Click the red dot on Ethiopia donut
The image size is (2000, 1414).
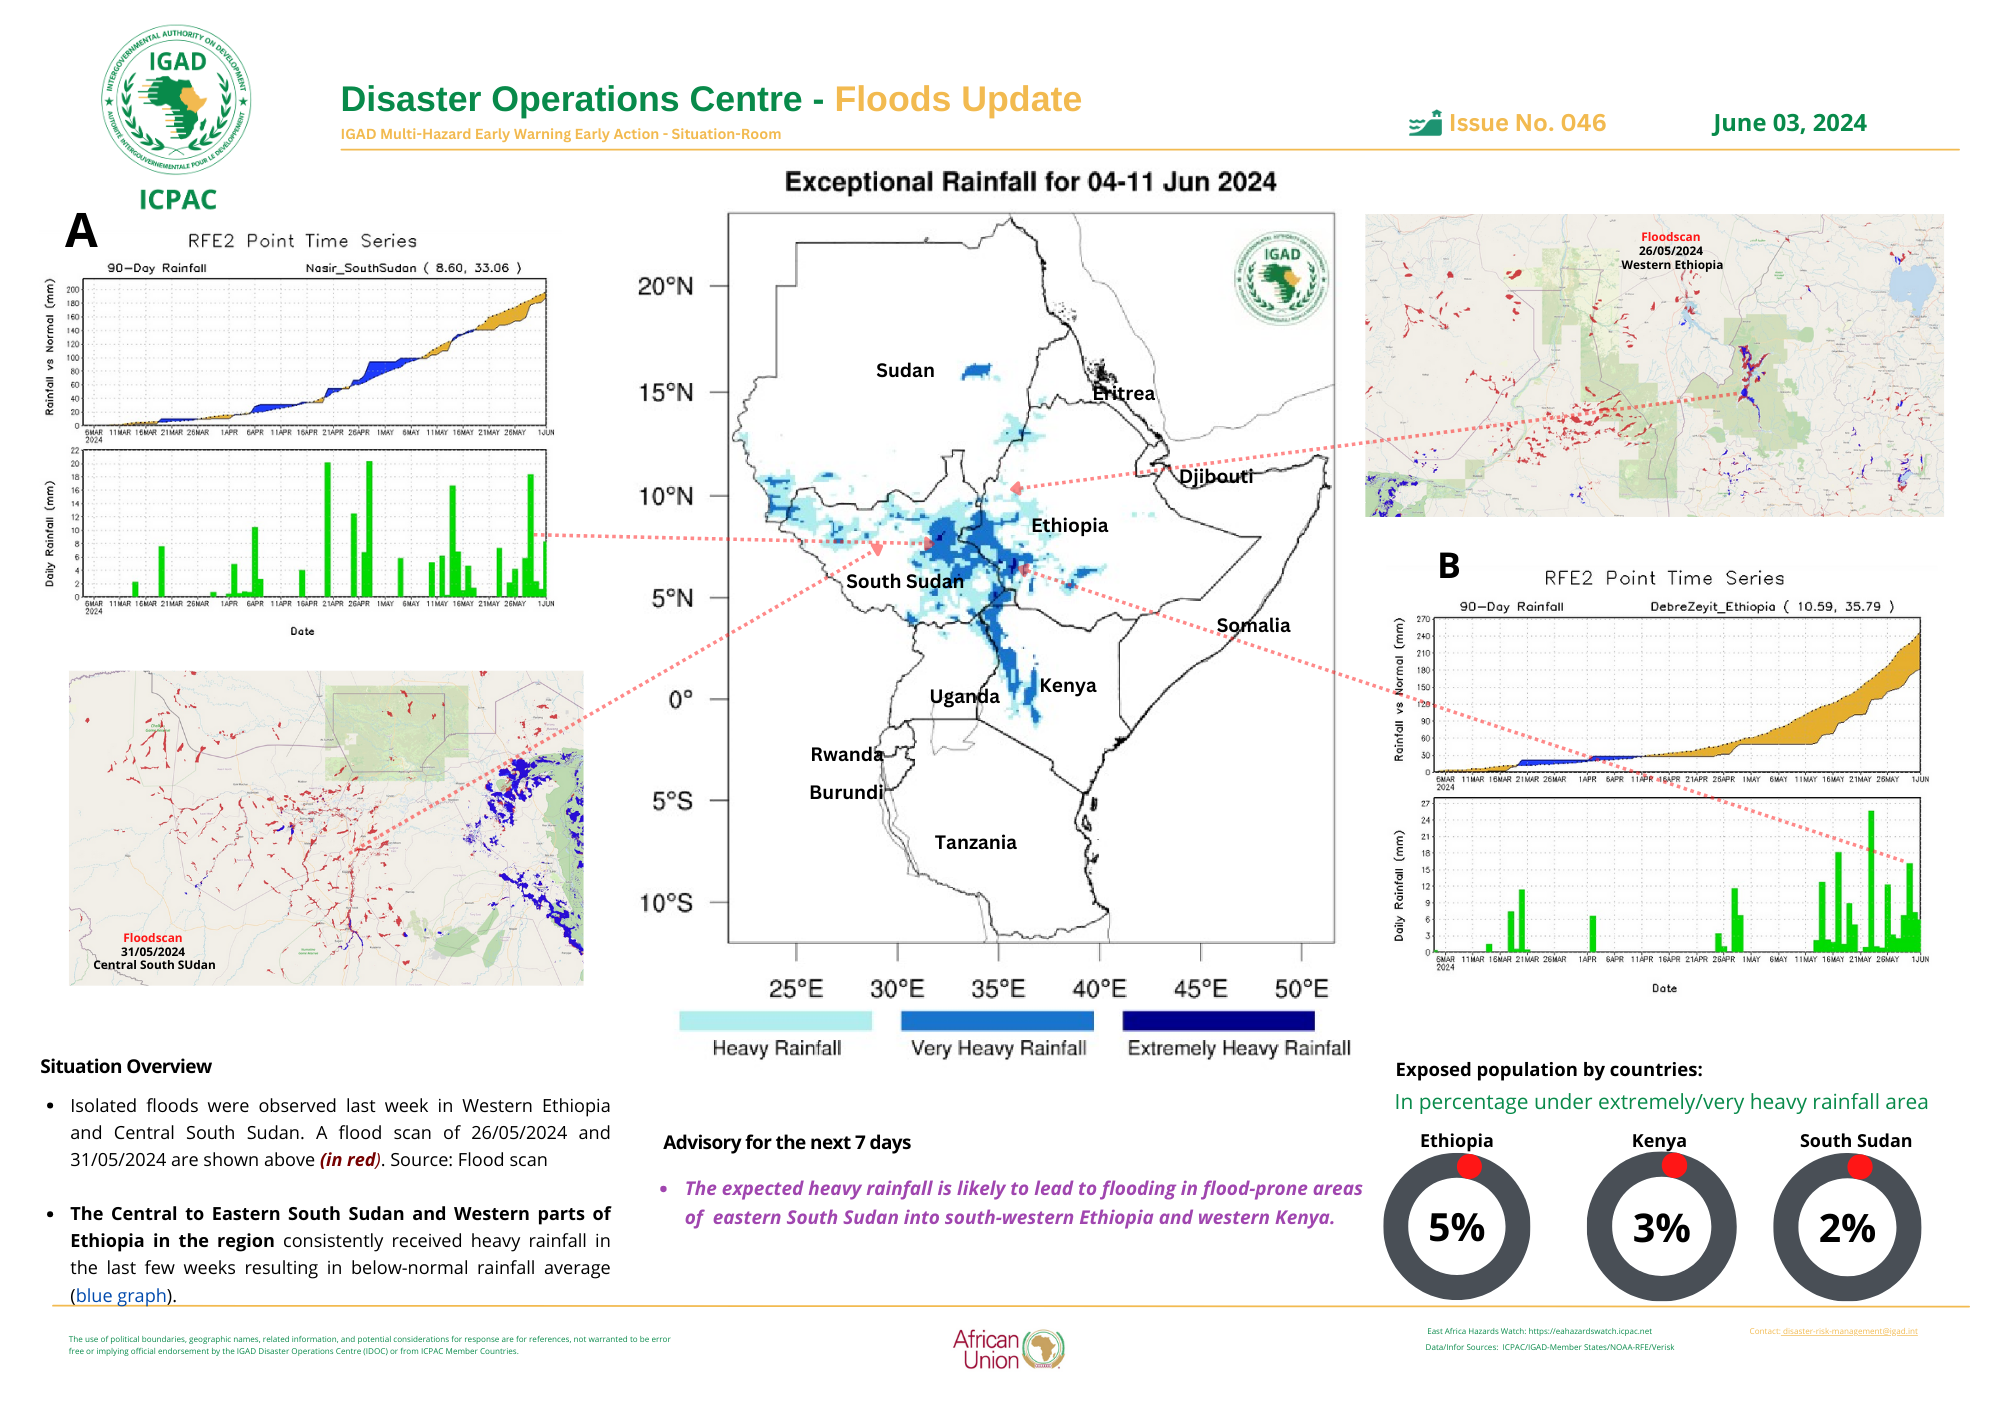[x=1469, y=1166]
